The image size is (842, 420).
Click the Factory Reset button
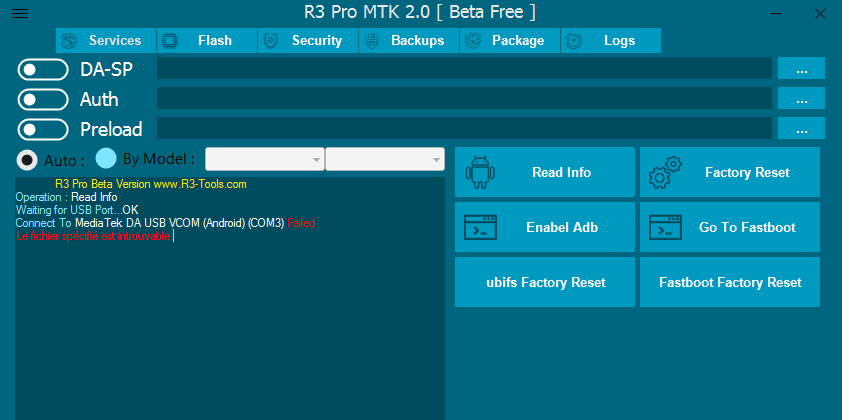tap(730, 172)
